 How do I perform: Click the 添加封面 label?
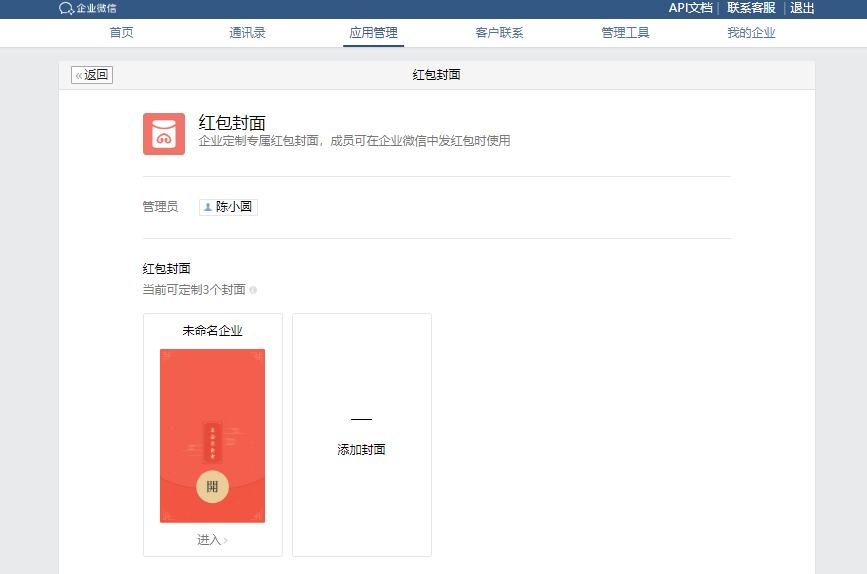pyautogui.click(x=361, y=450)
